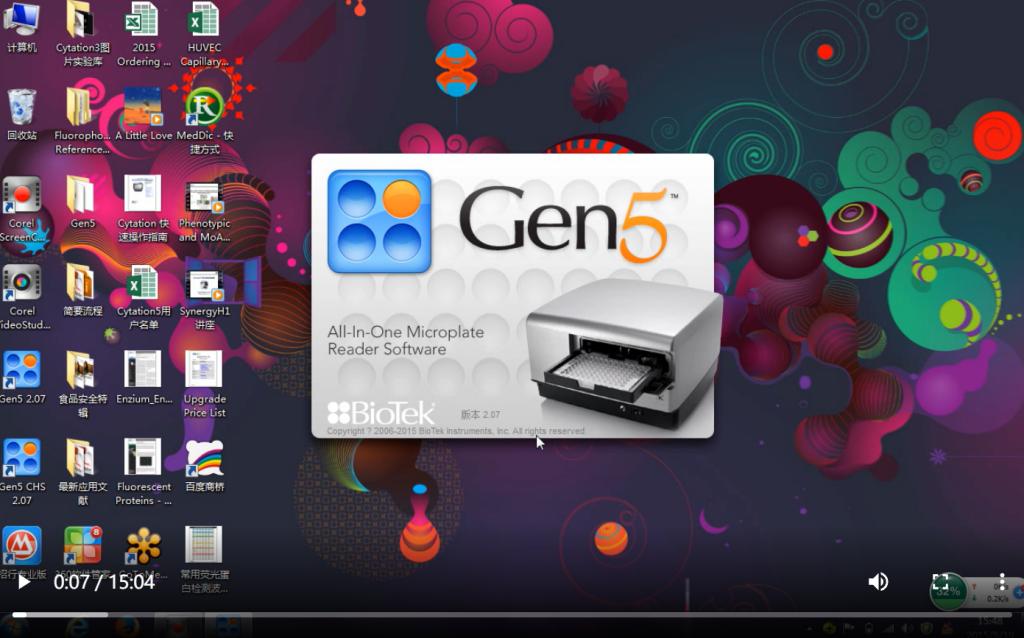
Task: Select the Gen5 folder on the desktop
Action: click(x=82, y=202)
